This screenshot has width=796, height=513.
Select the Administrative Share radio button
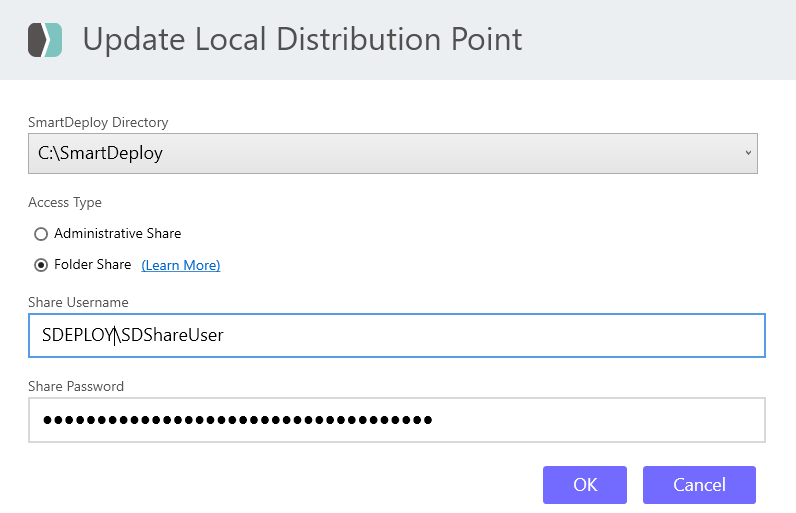click(41, 234)
